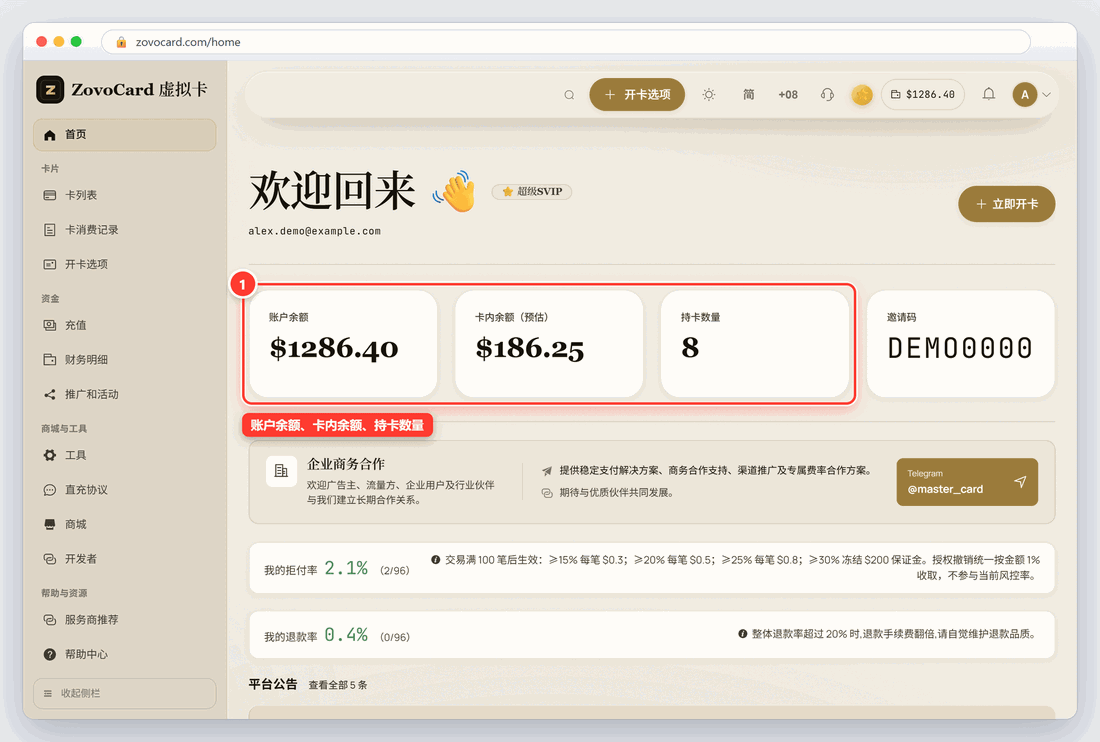Click the icon before 期待与优质伙伴共同发展
Screen dimensions: 1100x742
[x=547, y=493]
